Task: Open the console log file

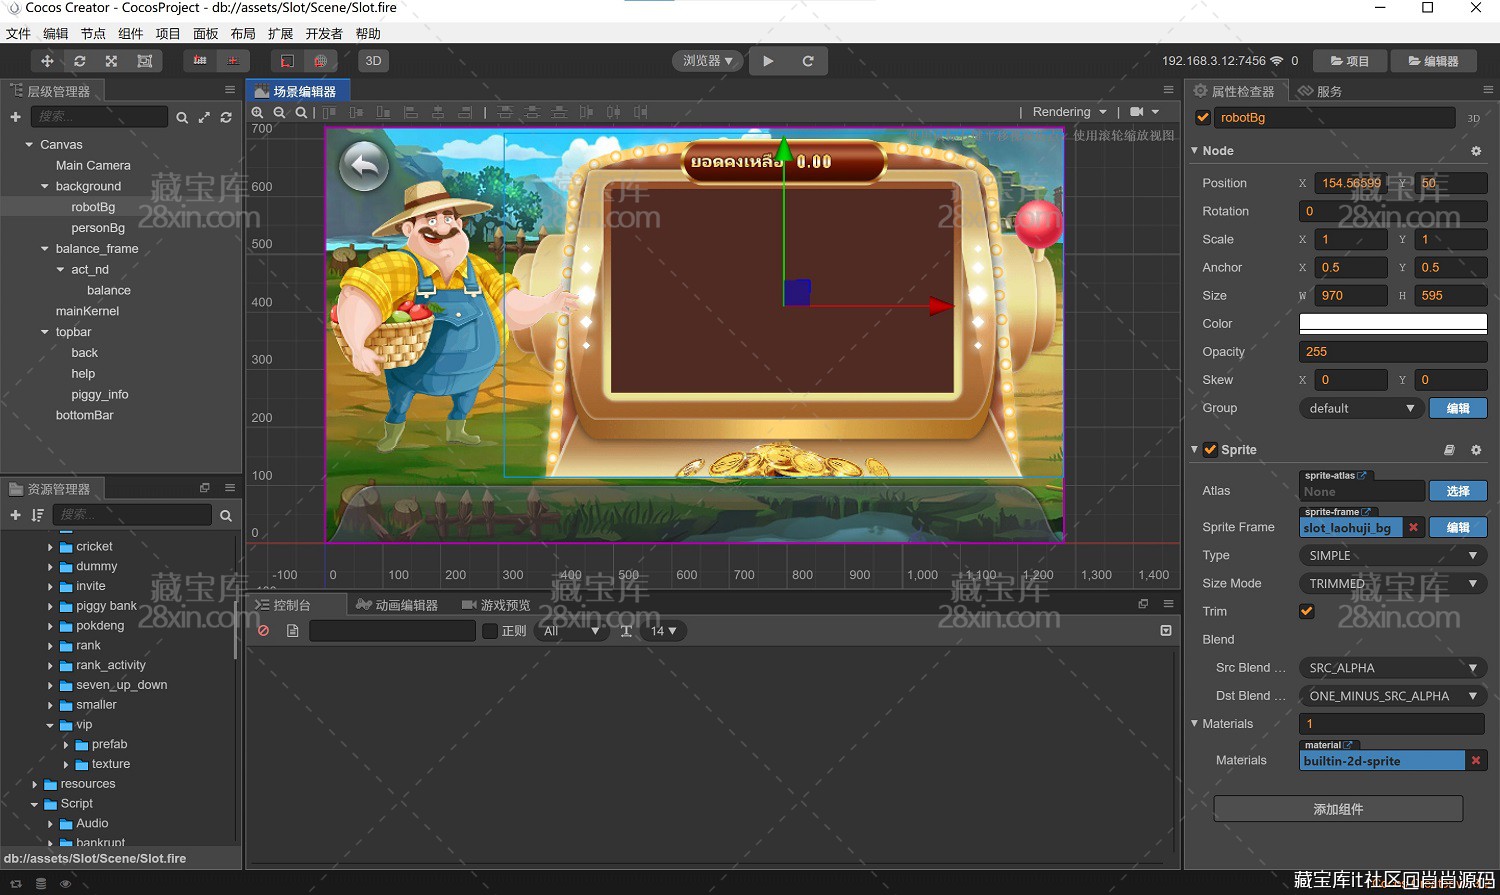Action: pos(293,631)
